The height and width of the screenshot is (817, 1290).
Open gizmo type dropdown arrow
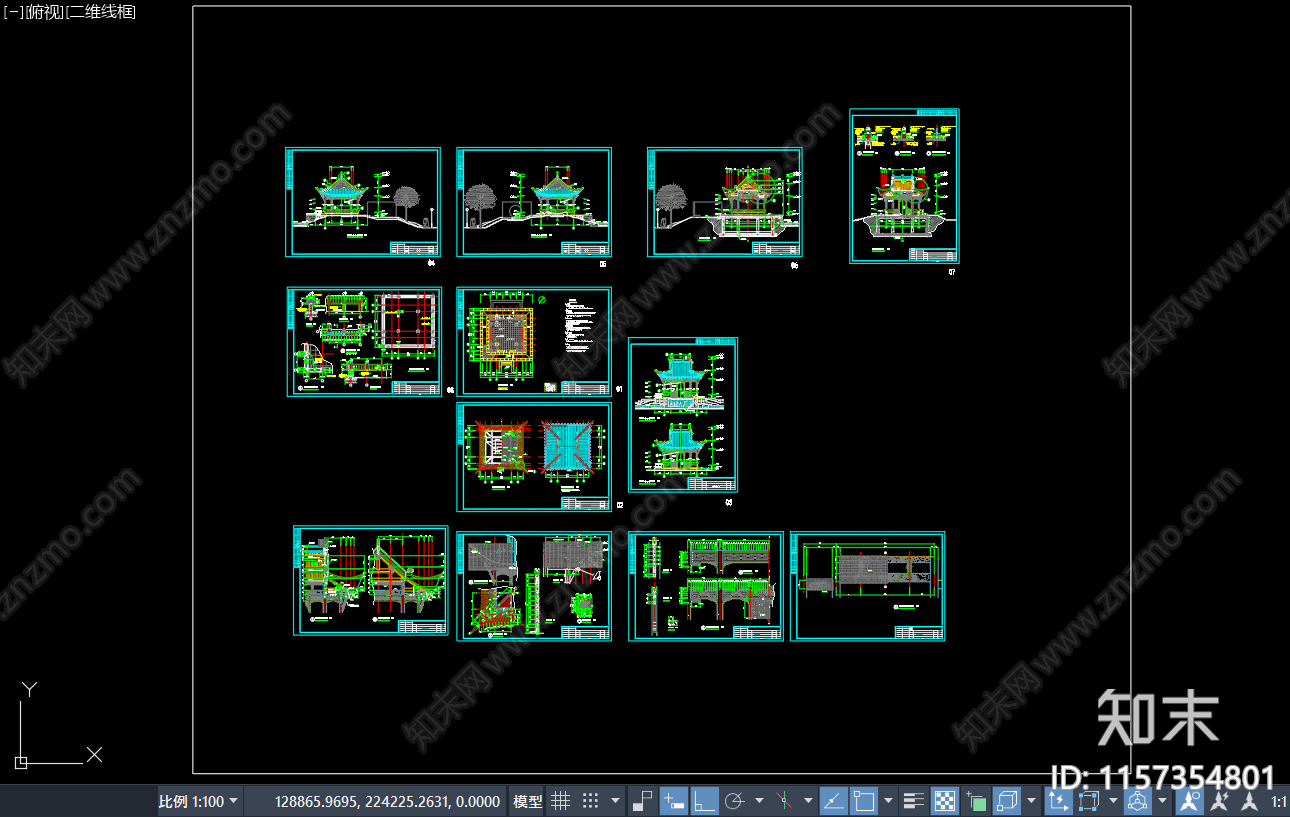point(1162,801)
